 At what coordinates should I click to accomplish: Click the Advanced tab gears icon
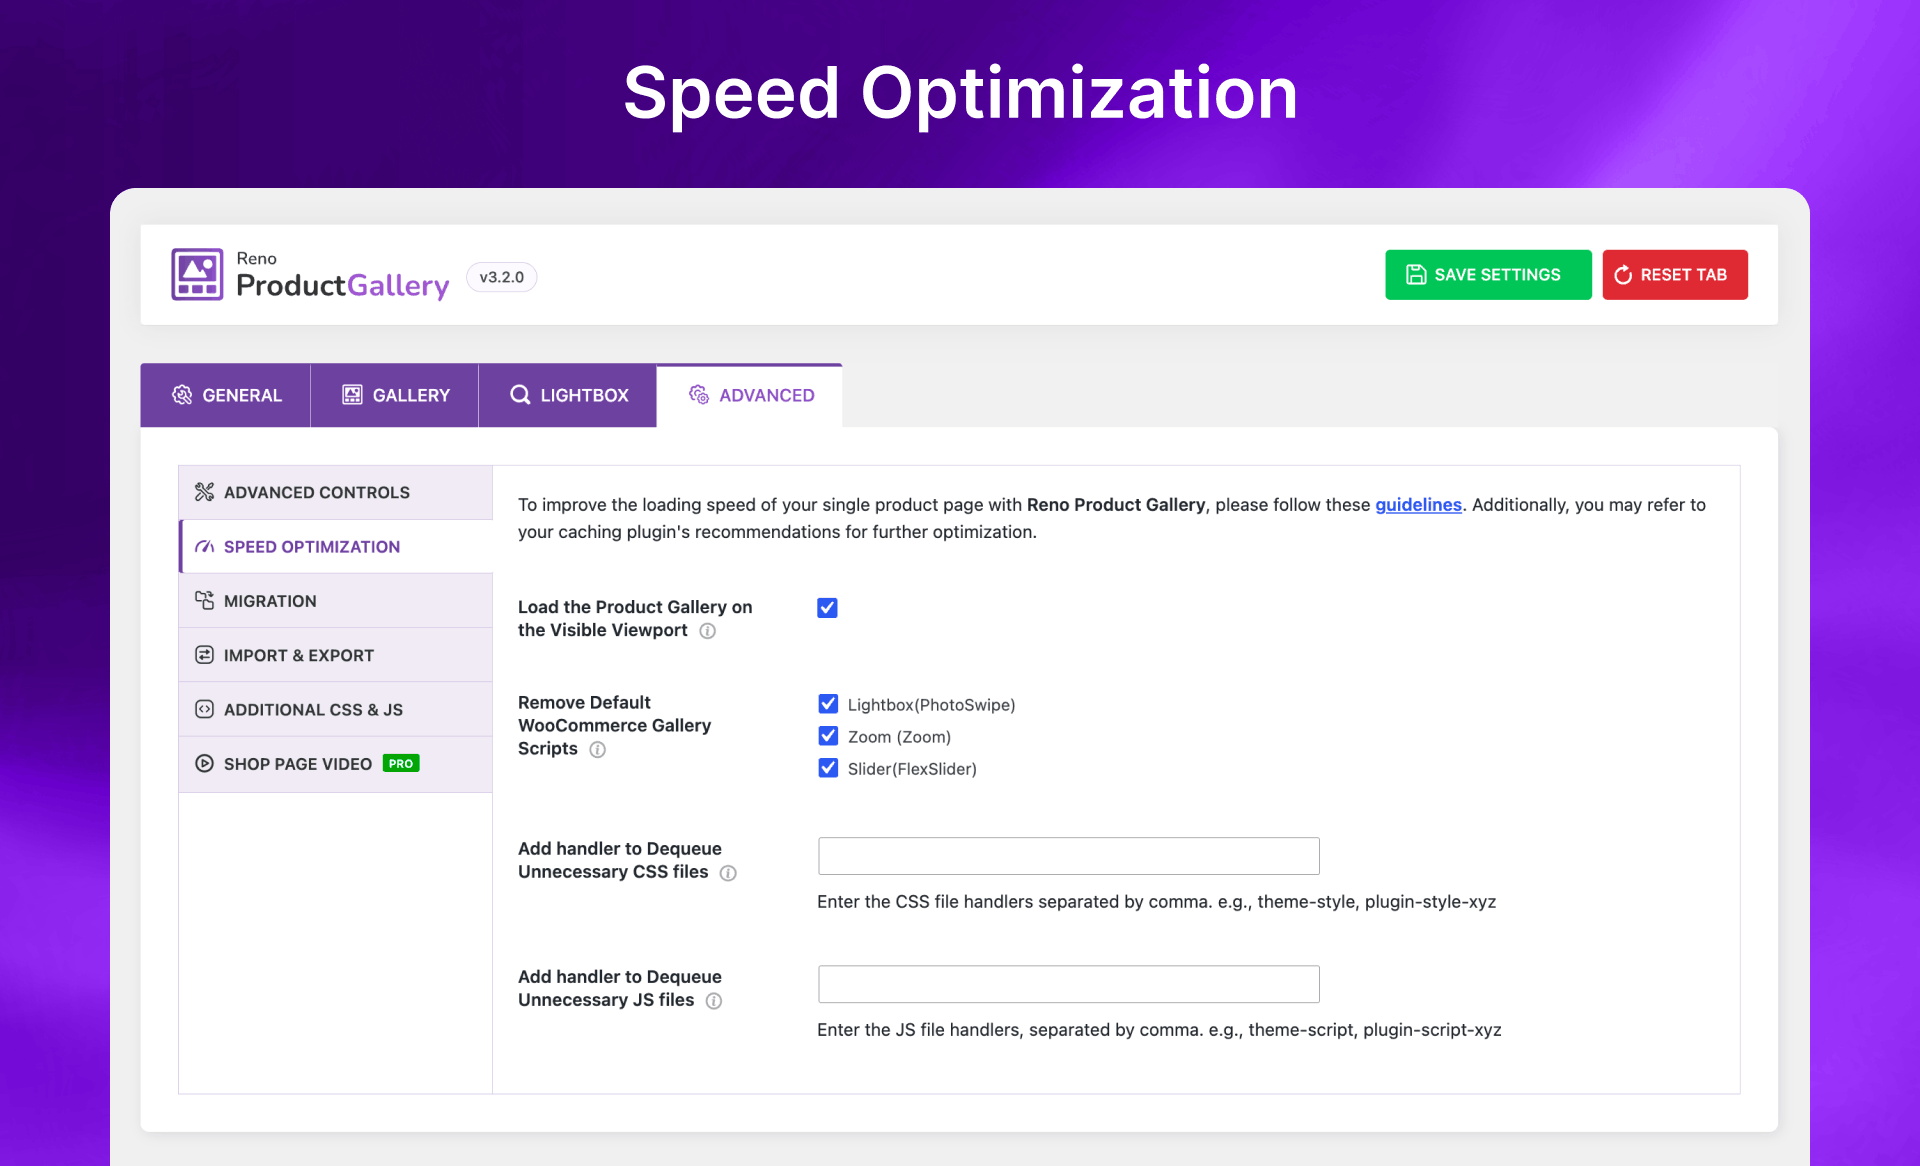point(699,395)
